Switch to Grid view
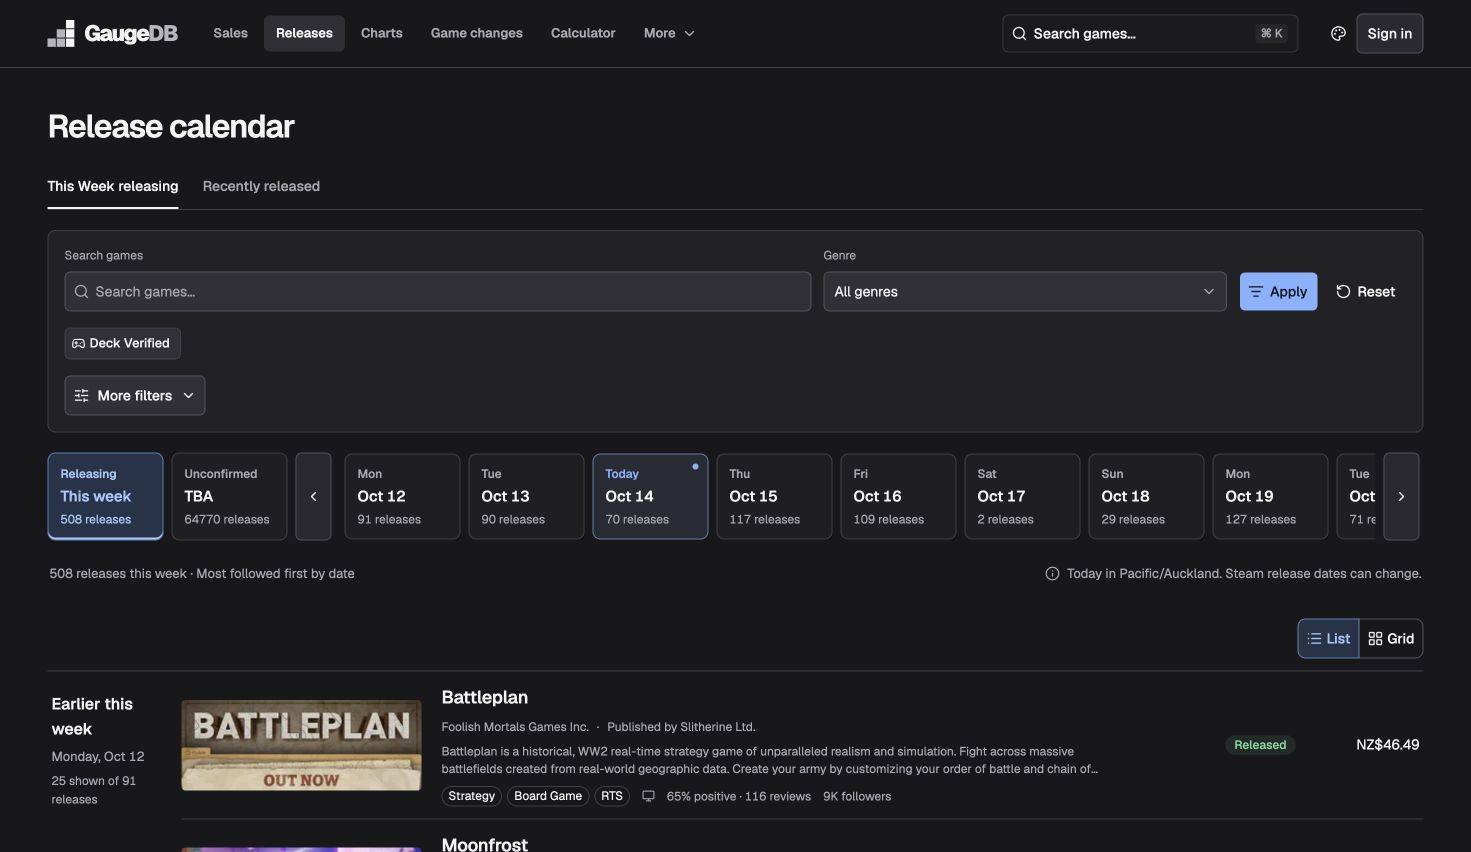The image size is (1471, 852). coord(1391,638)
